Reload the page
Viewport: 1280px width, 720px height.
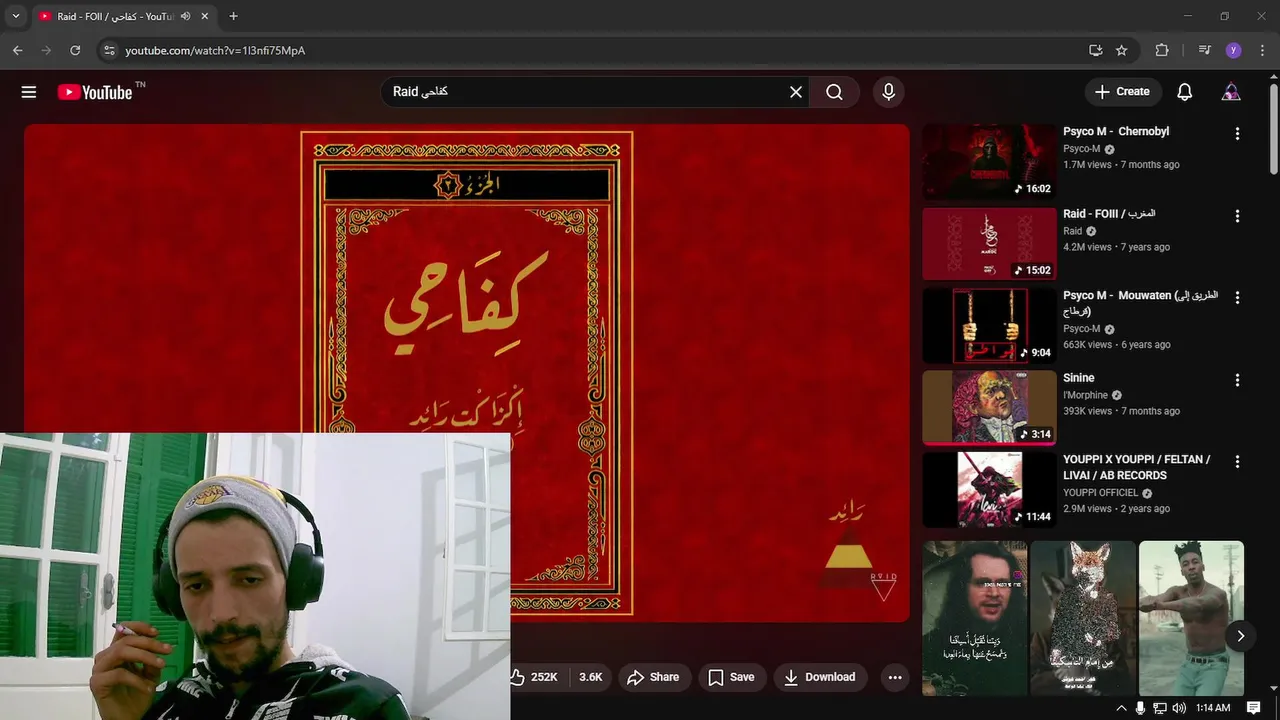point(75,50)
